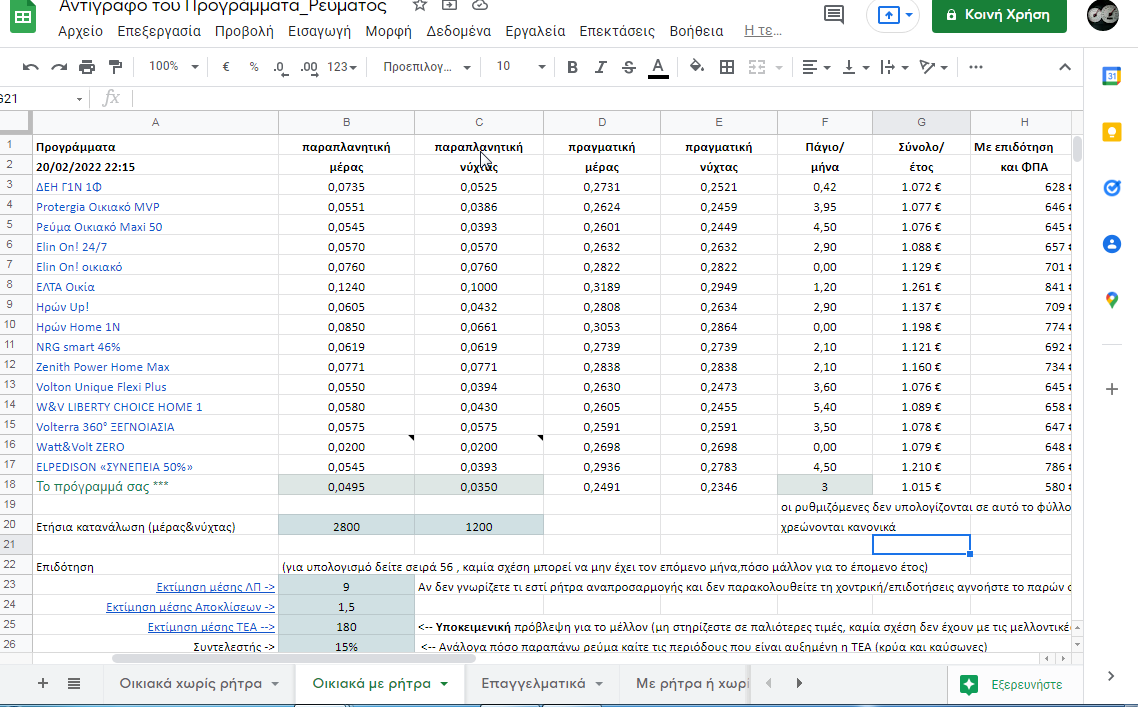The image size is (1138, 707).
Task: Open the Εξερευνήστε explore button
Action: click(x=1011, y=684)
